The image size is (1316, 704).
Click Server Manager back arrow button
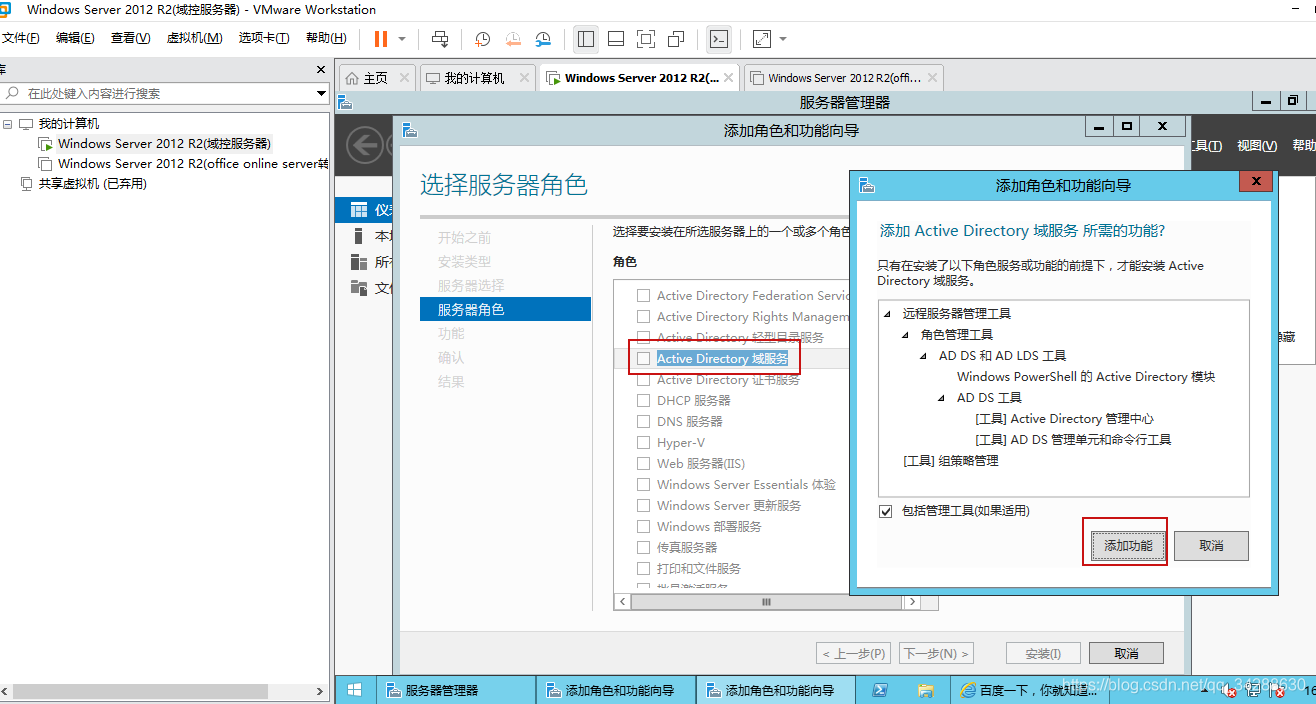[x=364, y=146]
